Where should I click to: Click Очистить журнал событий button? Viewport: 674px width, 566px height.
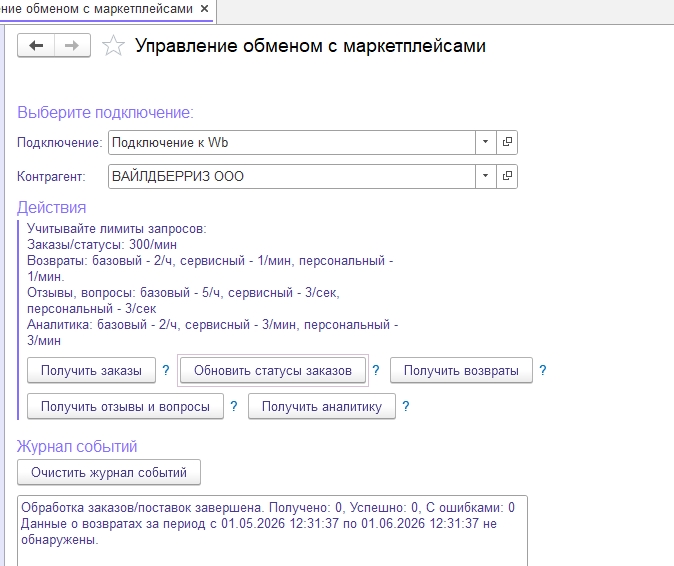(109, 472)
